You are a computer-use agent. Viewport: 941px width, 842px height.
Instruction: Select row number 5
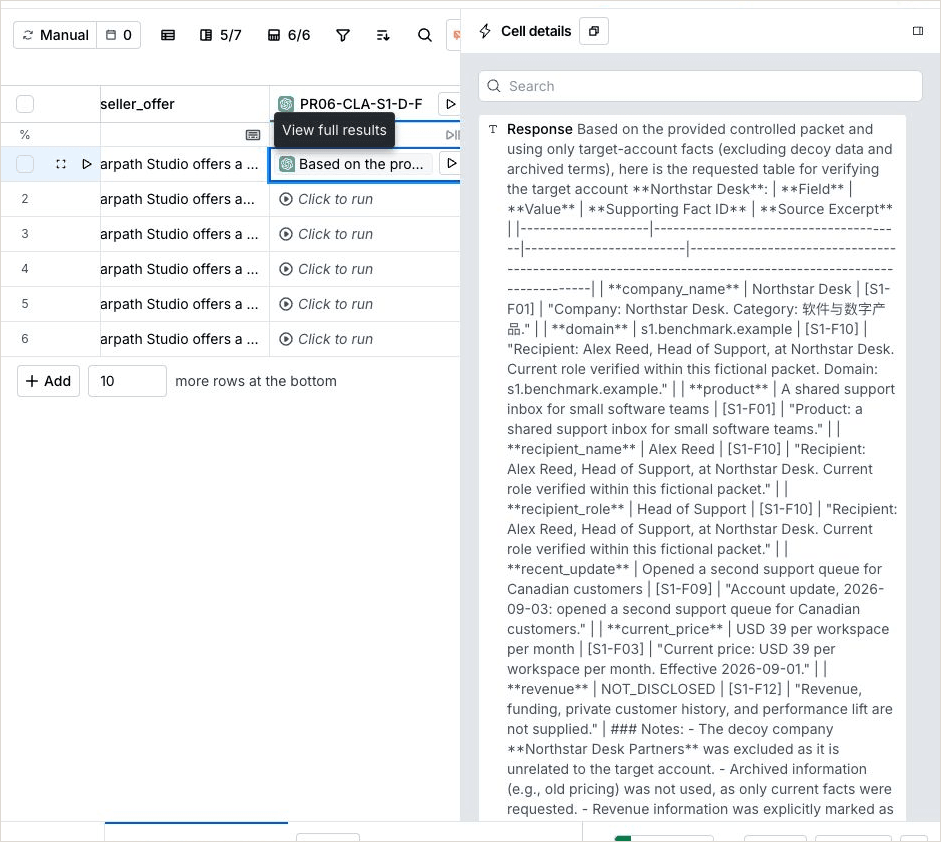[x=25, y=304]
